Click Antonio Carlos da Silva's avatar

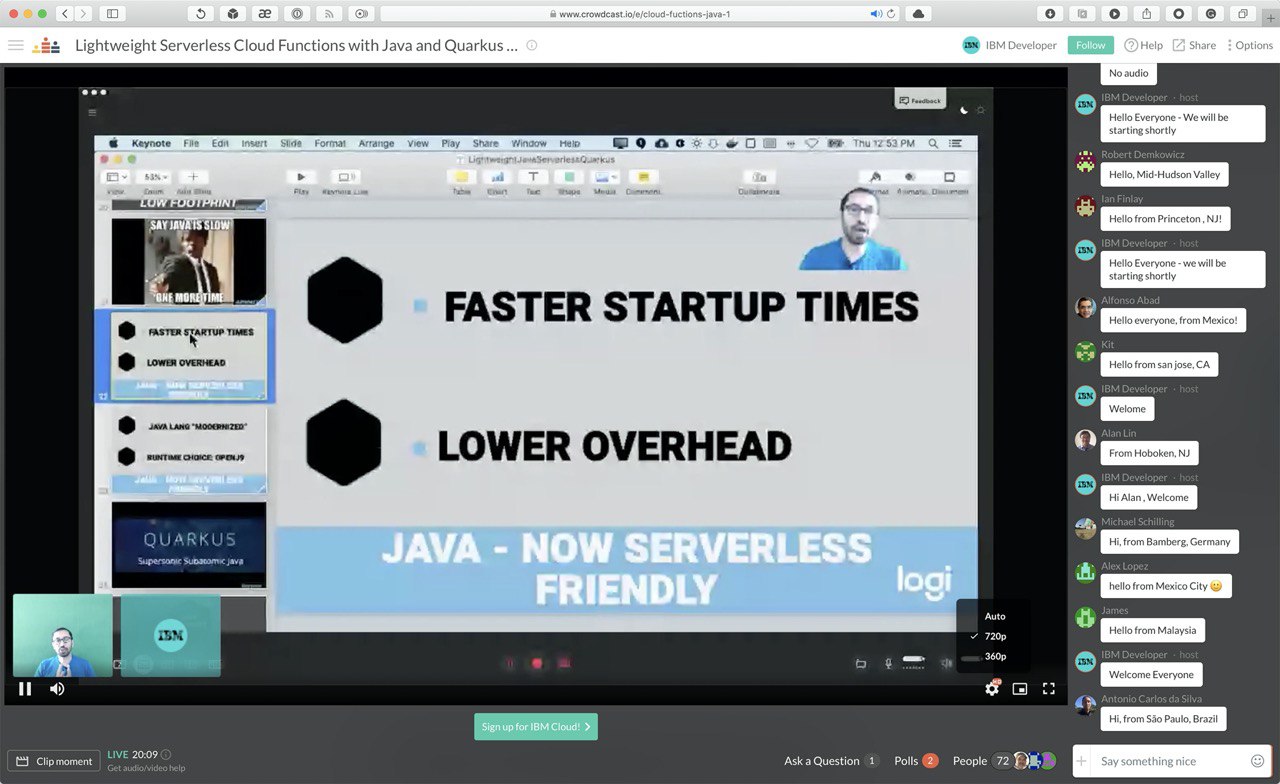pos(1085,706)
